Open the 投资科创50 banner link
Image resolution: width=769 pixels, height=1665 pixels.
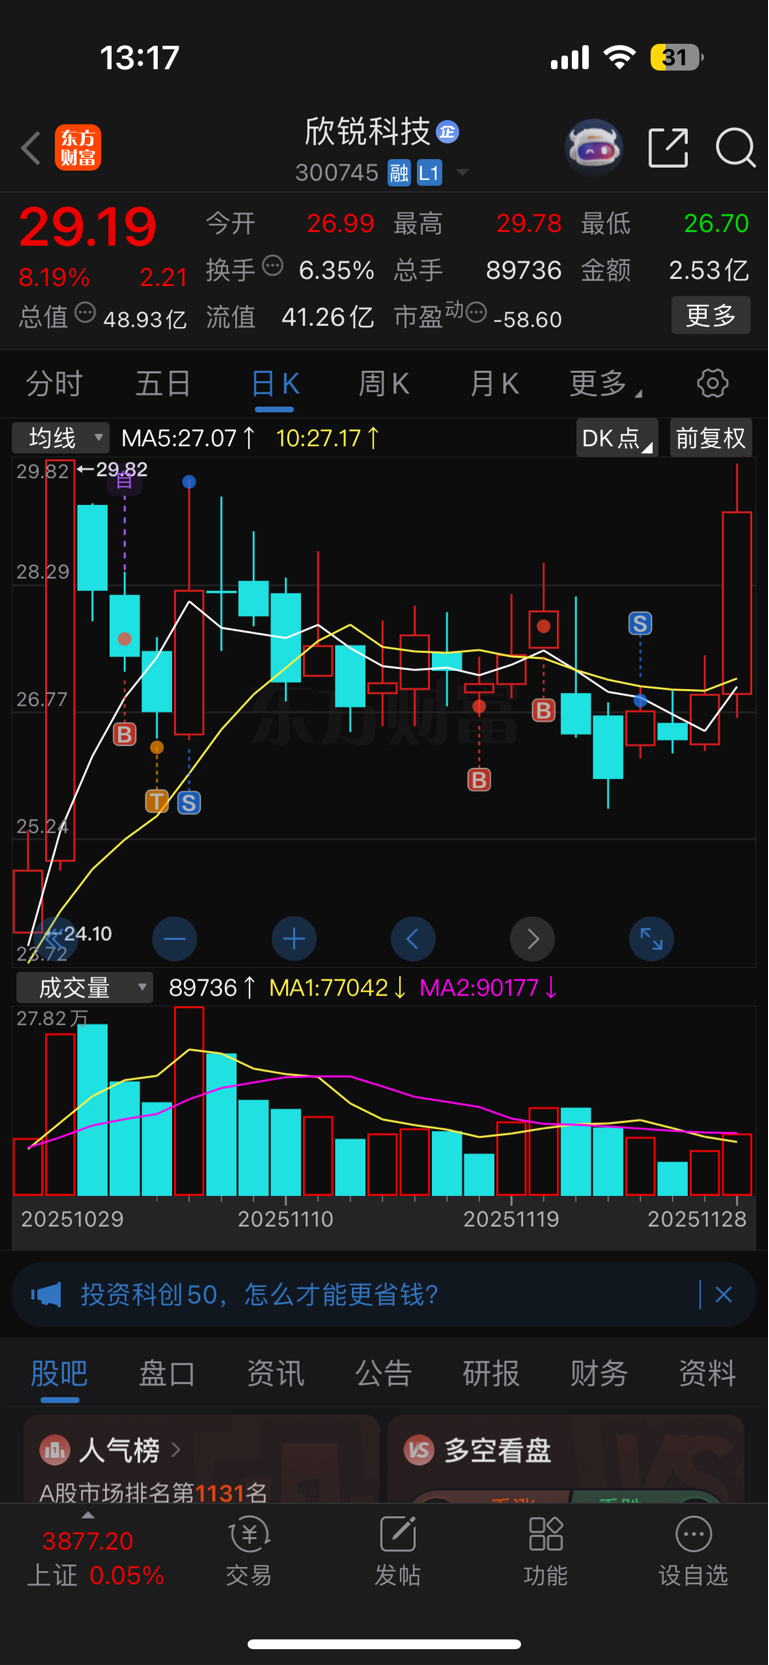pos(259,1295)
